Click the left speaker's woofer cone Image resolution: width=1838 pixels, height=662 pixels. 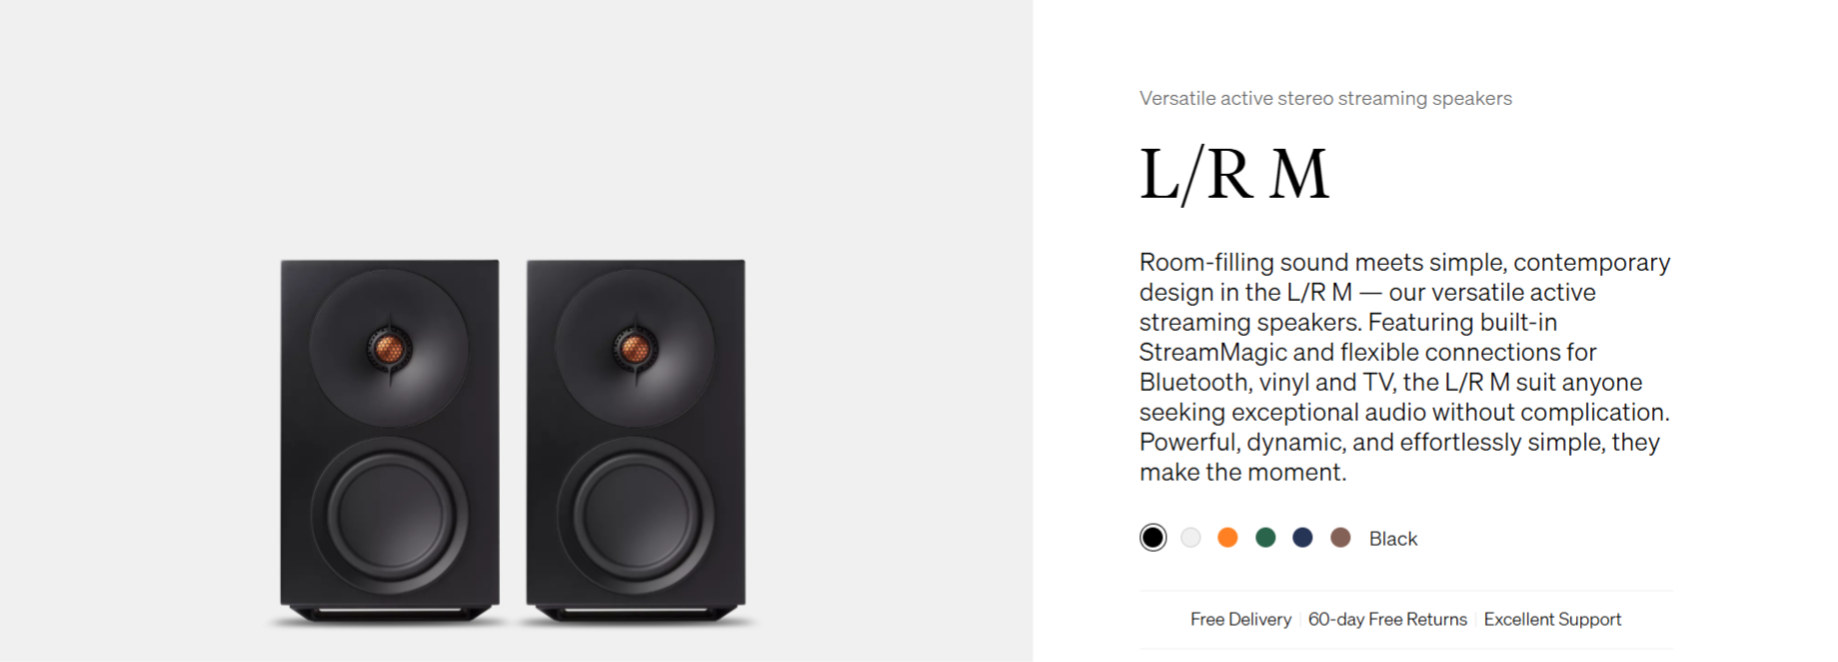coord(390,514)
